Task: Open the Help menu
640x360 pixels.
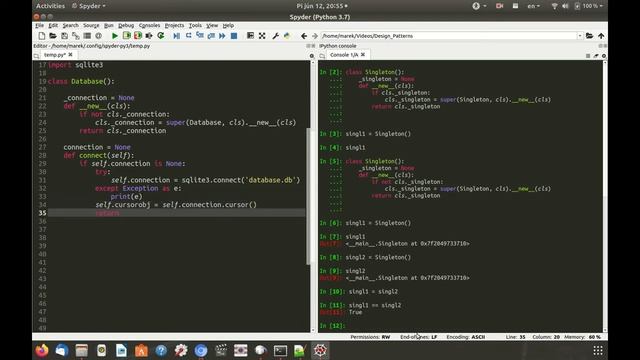Action: 228,25
